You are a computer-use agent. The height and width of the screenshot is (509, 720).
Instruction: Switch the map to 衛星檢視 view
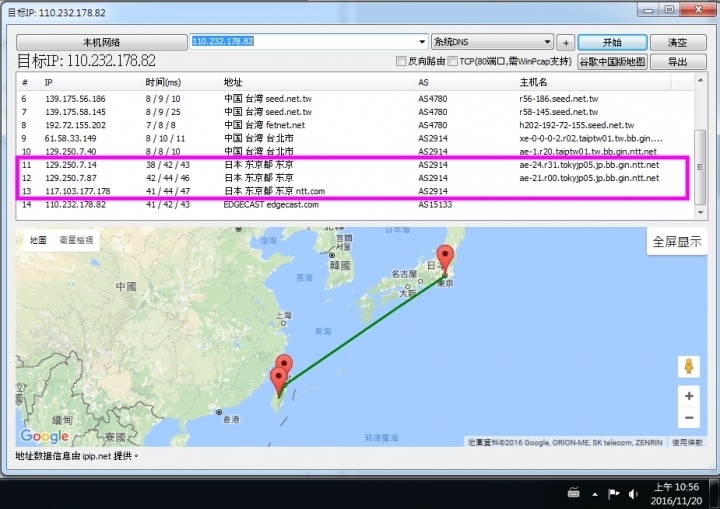click(x=76, y=240)
